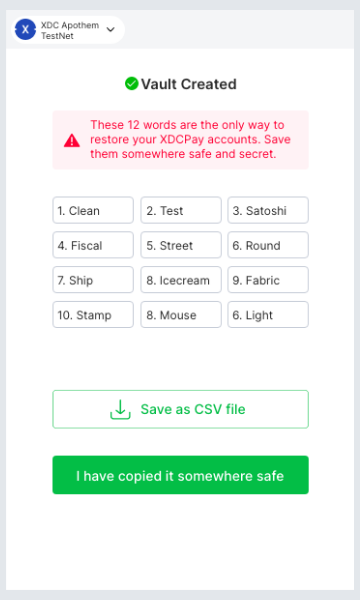
Task: Select the seed word Fiscal
Action: click(x=93, y=245)
